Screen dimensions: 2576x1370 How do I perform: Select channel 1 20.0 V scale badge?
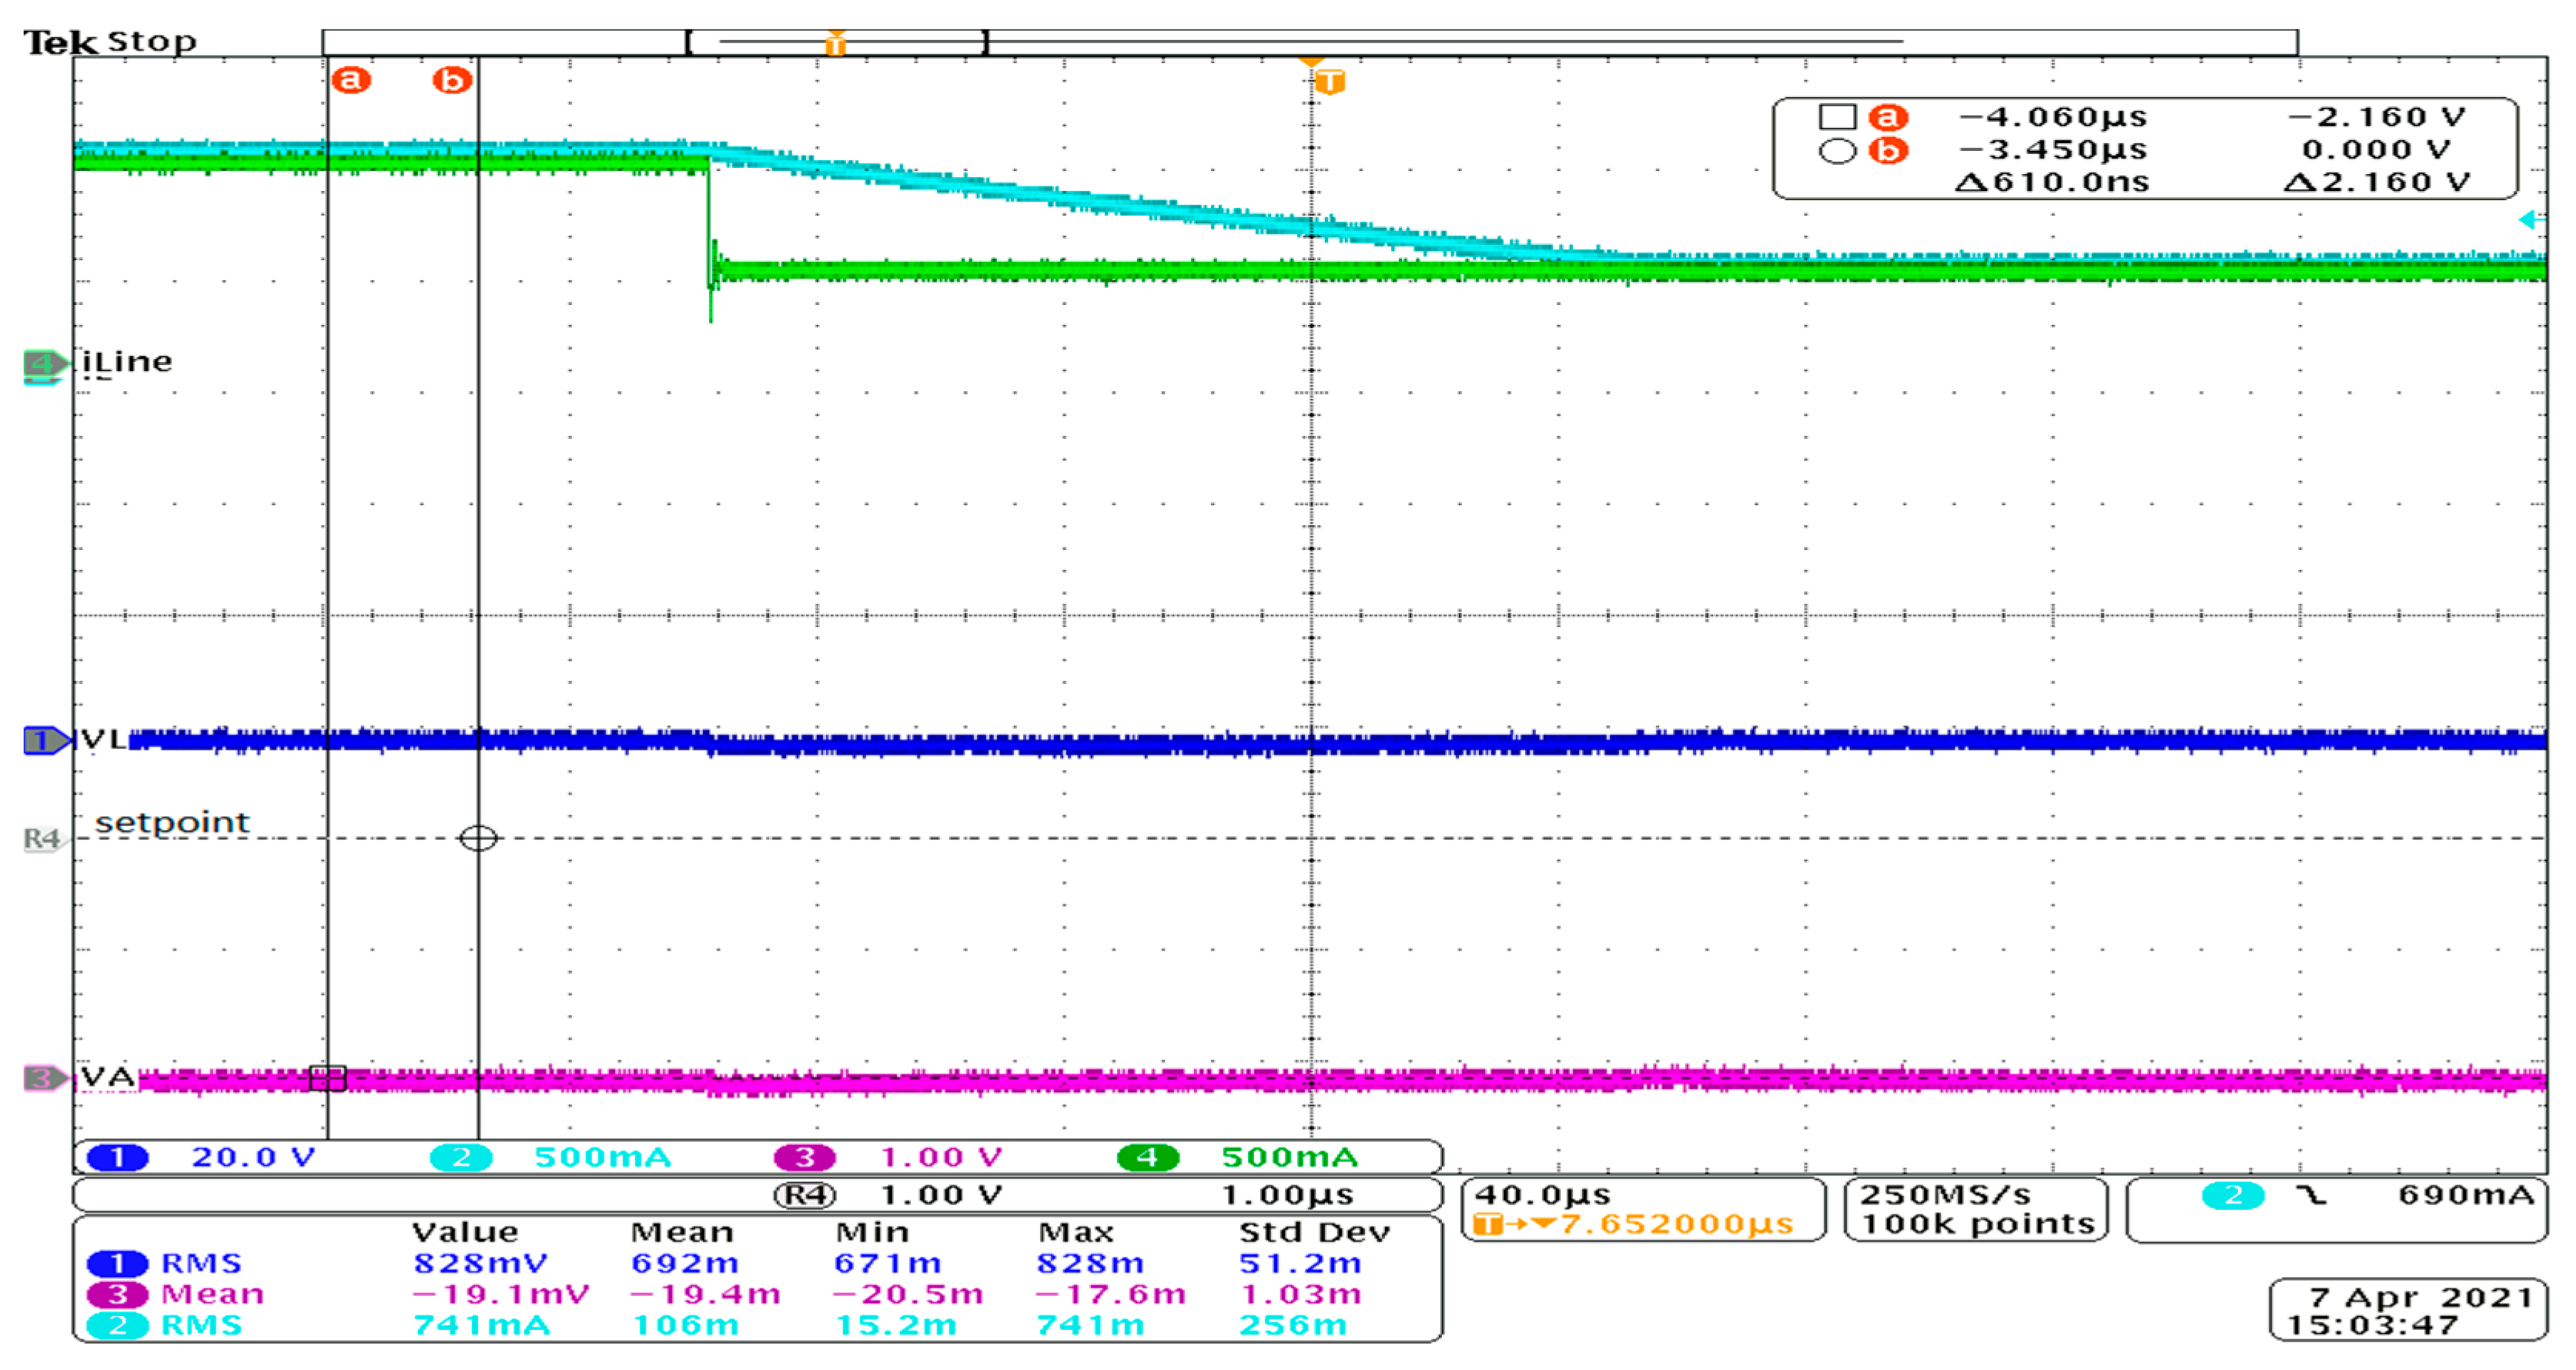[118, 1158]
